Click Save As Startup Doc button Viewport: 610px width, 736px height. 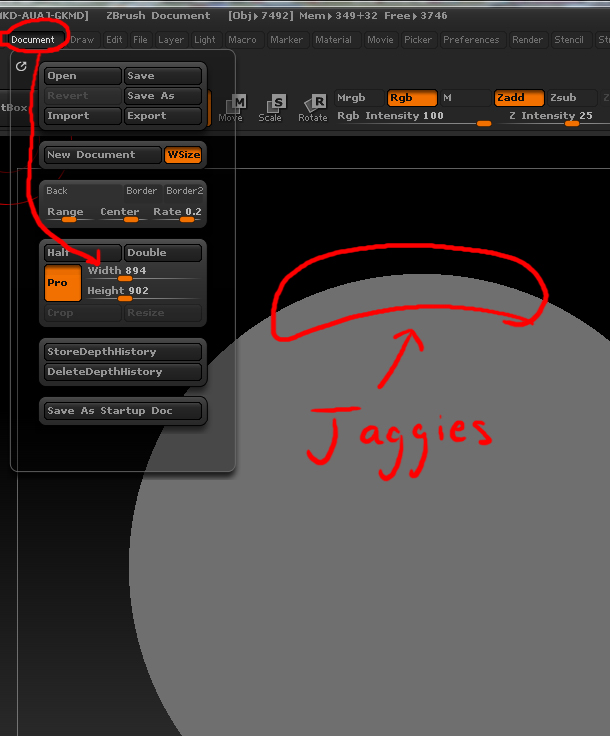(123, 411)
